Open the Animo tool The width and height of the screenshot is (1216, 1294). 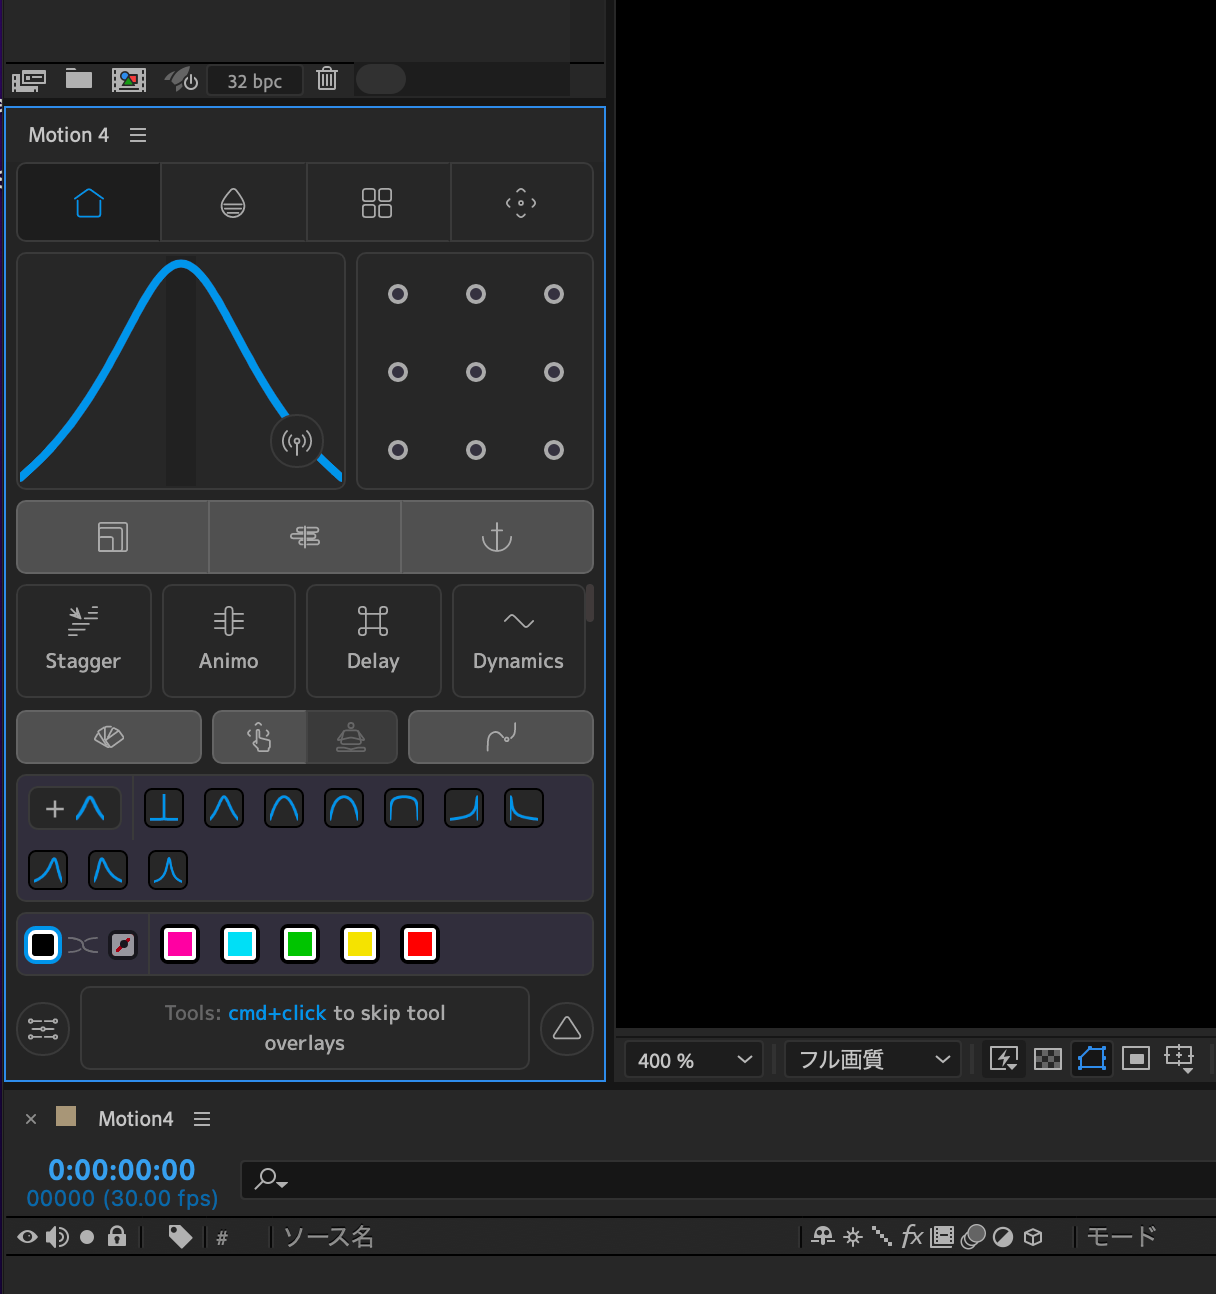[x=228, y=640]
